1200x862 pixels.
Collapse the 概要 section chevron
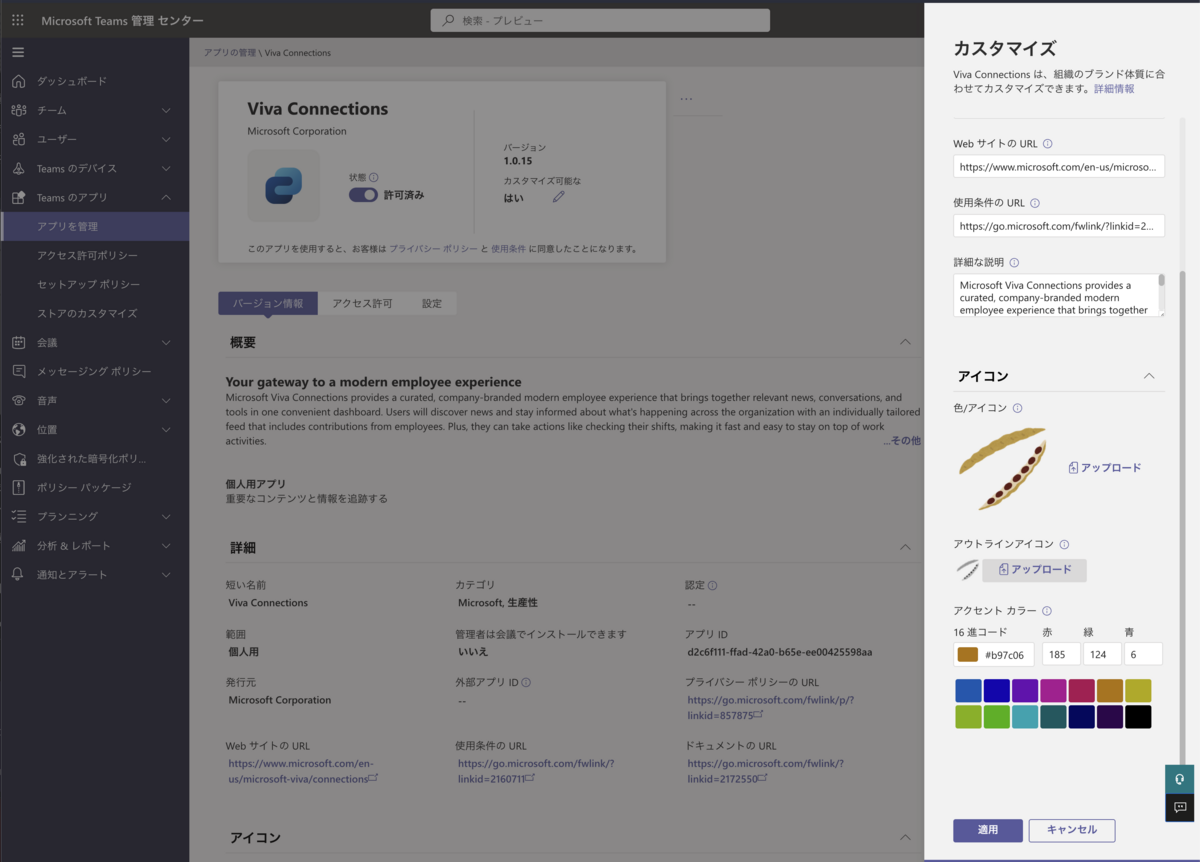point(905,342)
